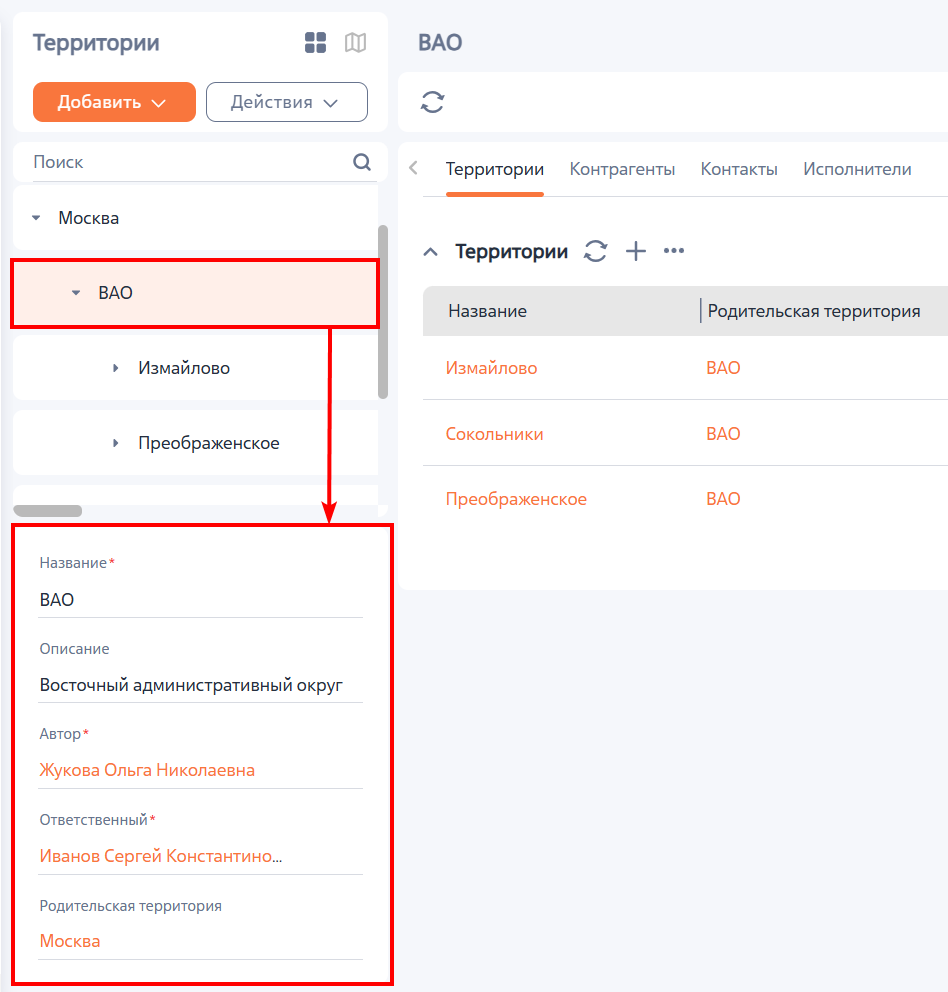Collapse the Москва tree node arrow
Screen dimensions: 948x992
[36, 218]
